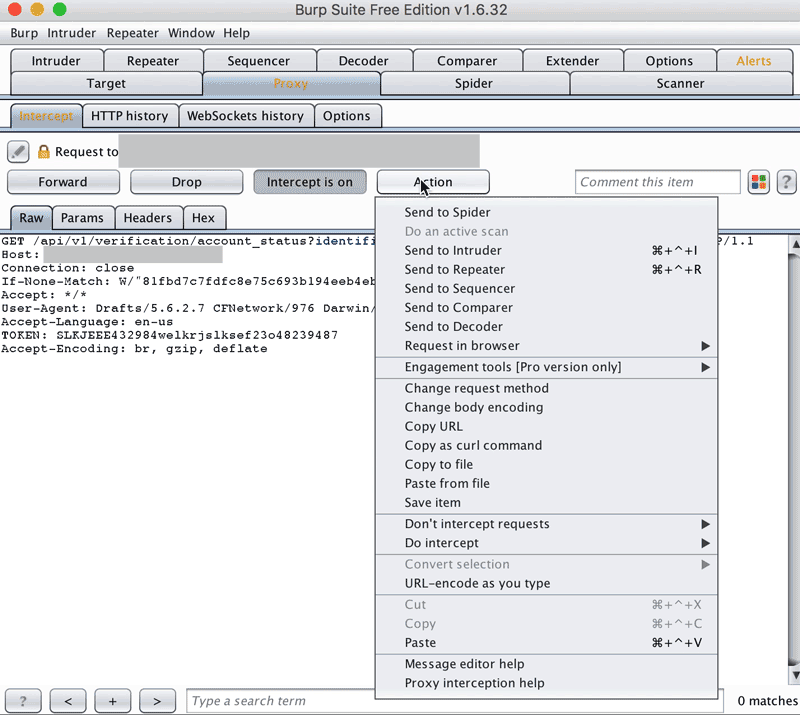Click the pencil edit icon beside Request to
The width and height of the screenshot is (800, 715).
coord(18,152)
